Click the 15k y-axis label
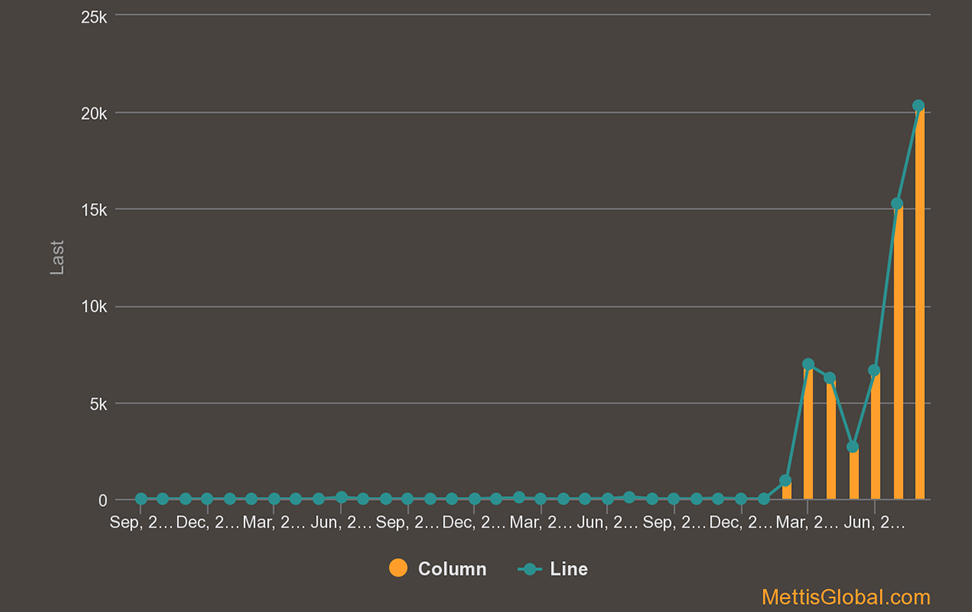This screenshot has width=972, height=612. tap(94, 210)
